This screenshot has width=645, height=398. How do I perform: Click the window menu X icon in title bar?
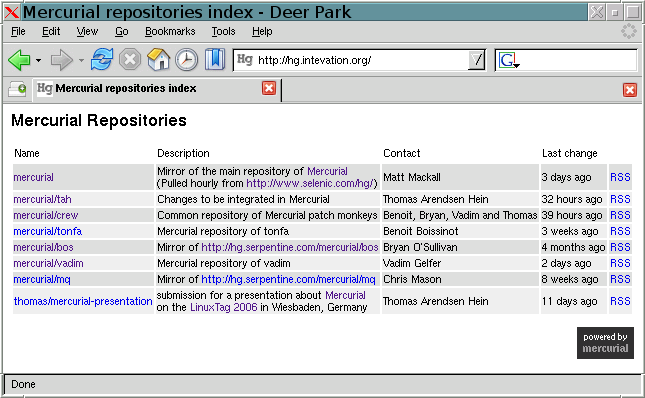coord(12,12)
